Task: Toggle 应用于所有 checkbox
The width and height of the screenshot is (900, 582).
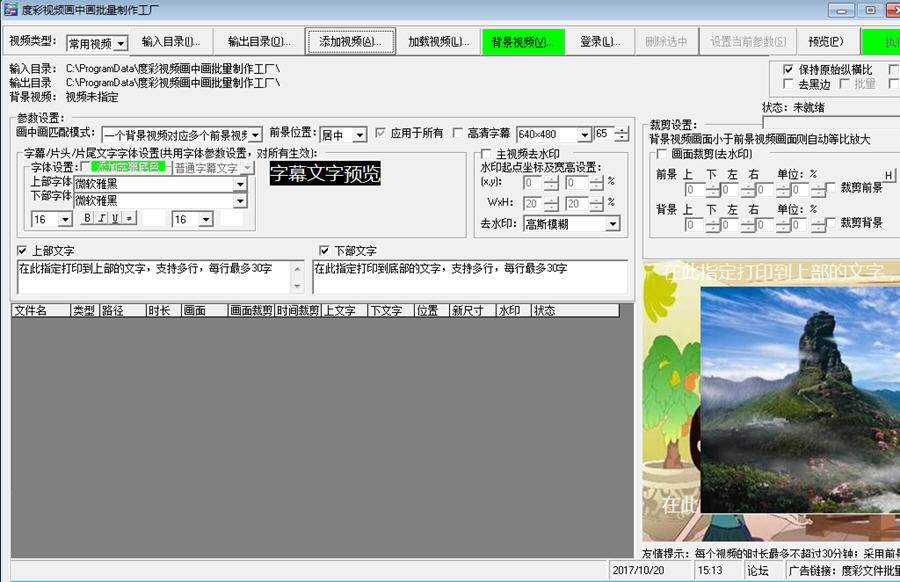Action: pyautogui.click(x=380, y=133)
